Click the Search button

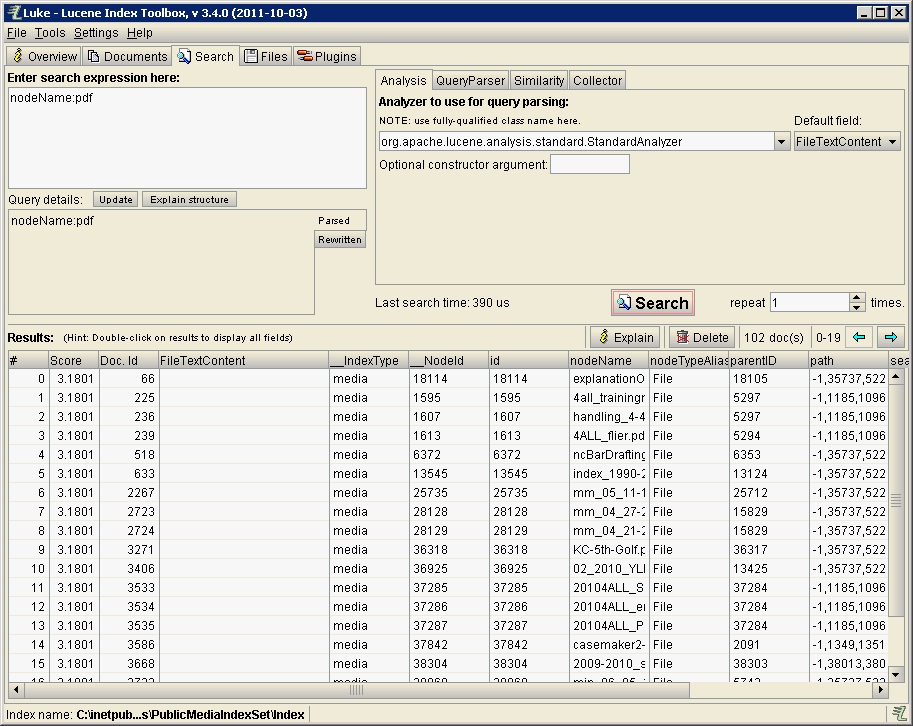point(653,303)
